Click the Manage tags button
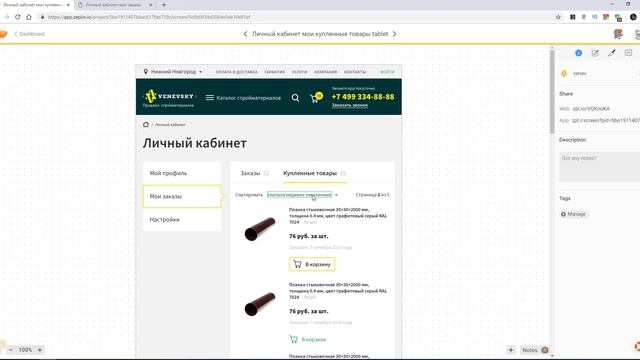 [x=573, y=214]
